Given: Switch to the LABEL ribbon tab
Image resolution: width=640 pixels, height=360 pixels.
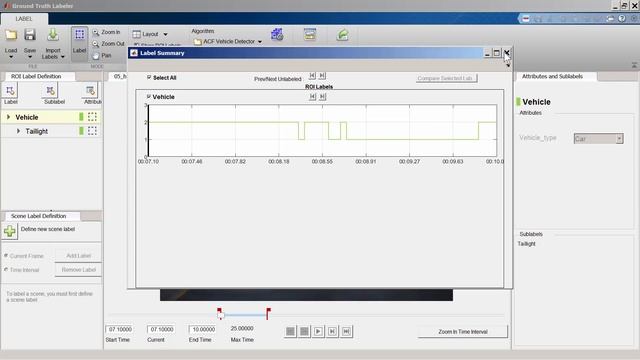Looking at the screenshot, I should pyautogui.click(x=24, y=19).
